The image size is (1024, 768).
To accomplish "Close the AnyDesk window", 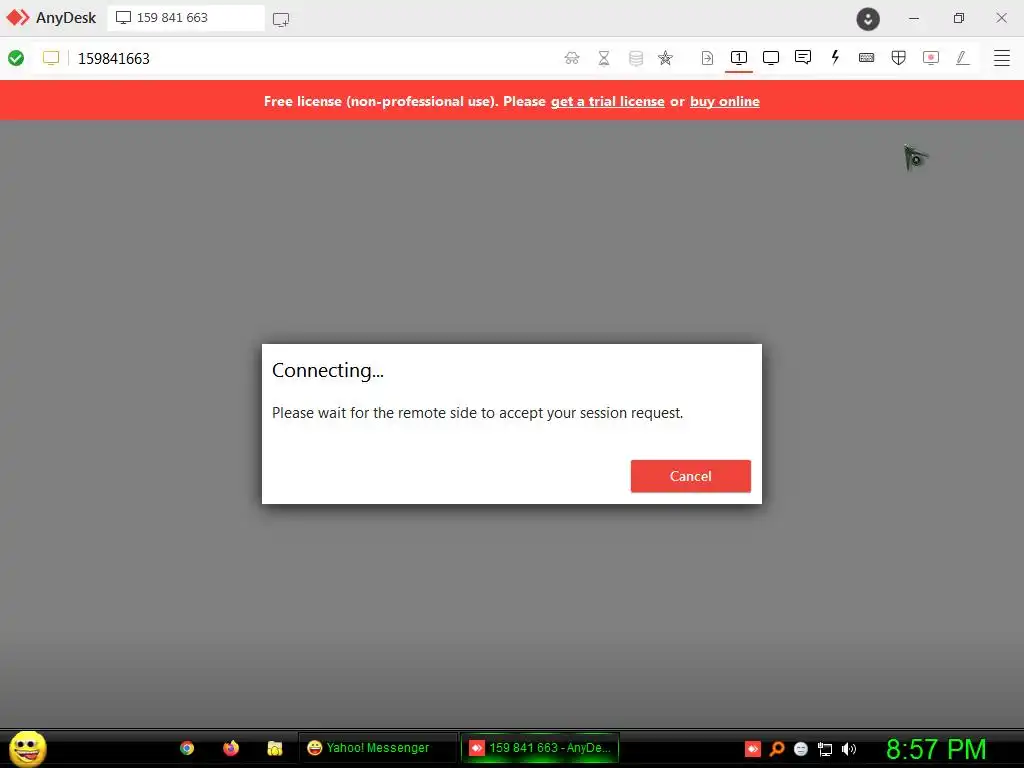I will [x=1001, y=18].
